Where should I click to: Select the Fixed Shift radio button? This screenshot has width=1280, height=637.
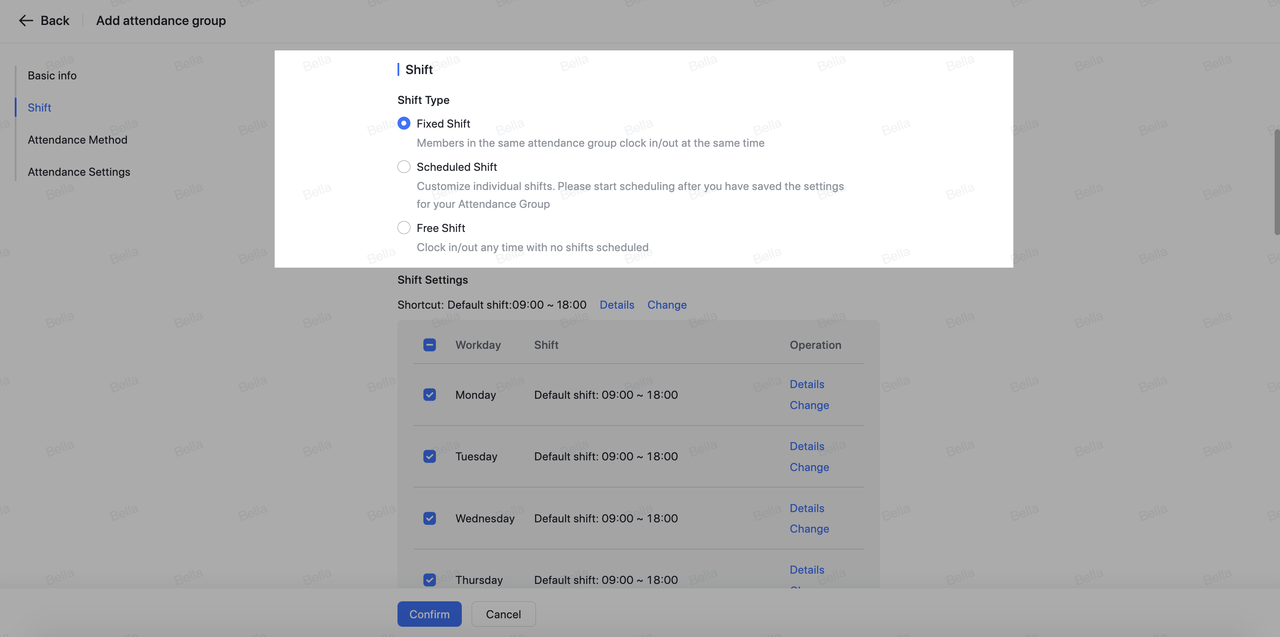tap(404, 124)
